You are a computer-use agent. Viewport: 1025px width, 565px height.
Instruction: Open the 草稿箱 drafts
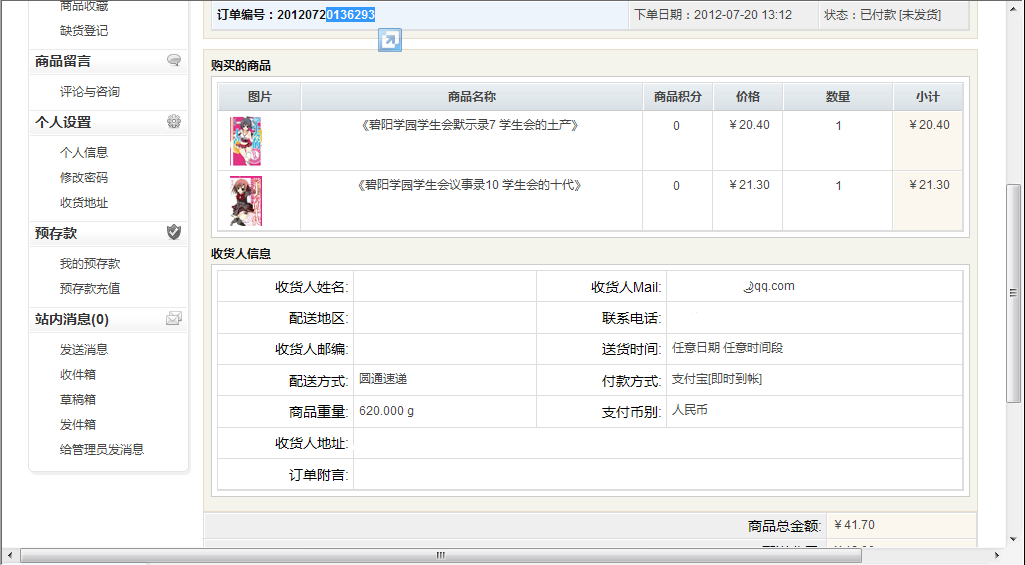(78, 399)
